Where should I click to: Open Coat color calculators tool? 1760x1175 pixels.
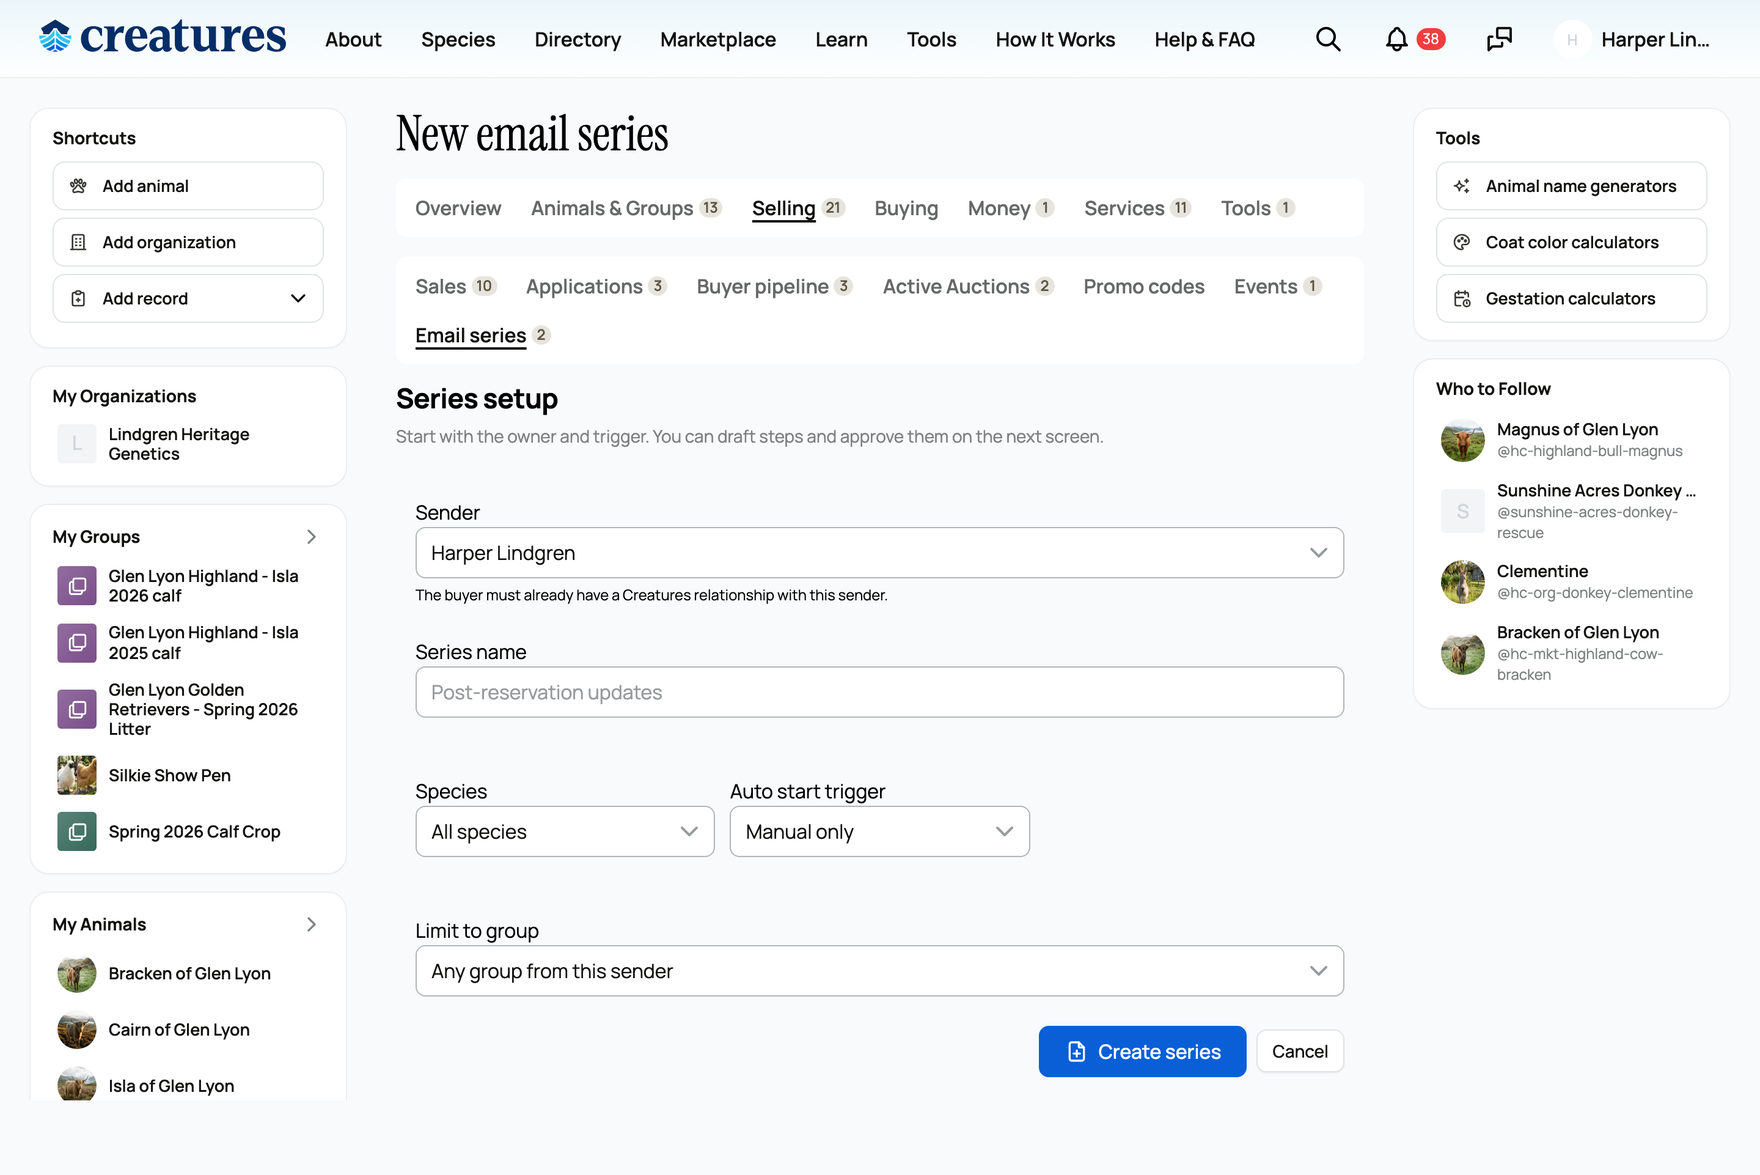pos(1571,242)
